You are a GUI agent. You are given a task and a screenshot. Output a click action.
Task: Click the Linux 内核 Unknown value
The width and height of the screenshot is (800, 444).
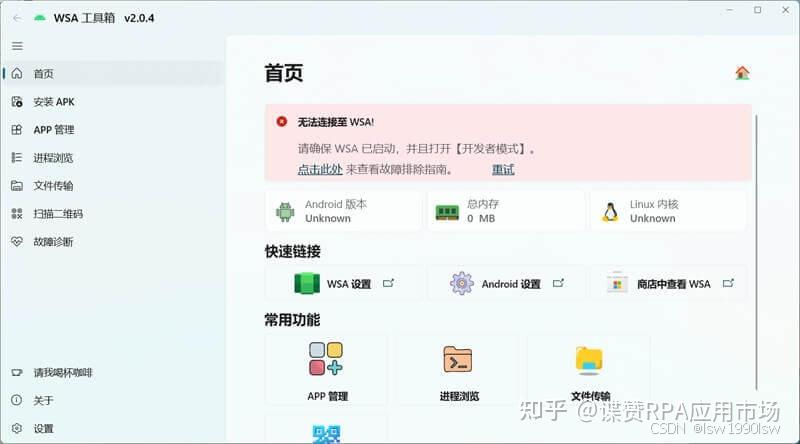point(653,218)
